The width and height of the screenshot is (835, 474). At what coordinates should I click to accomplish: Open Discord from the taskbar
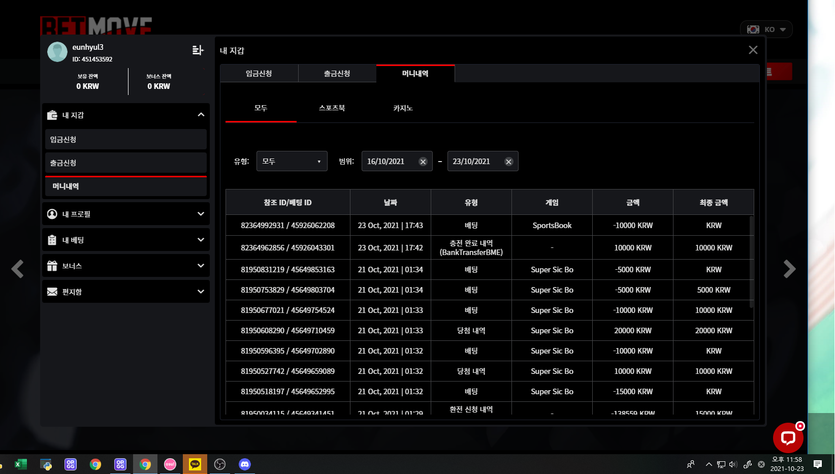pos(244,464)
